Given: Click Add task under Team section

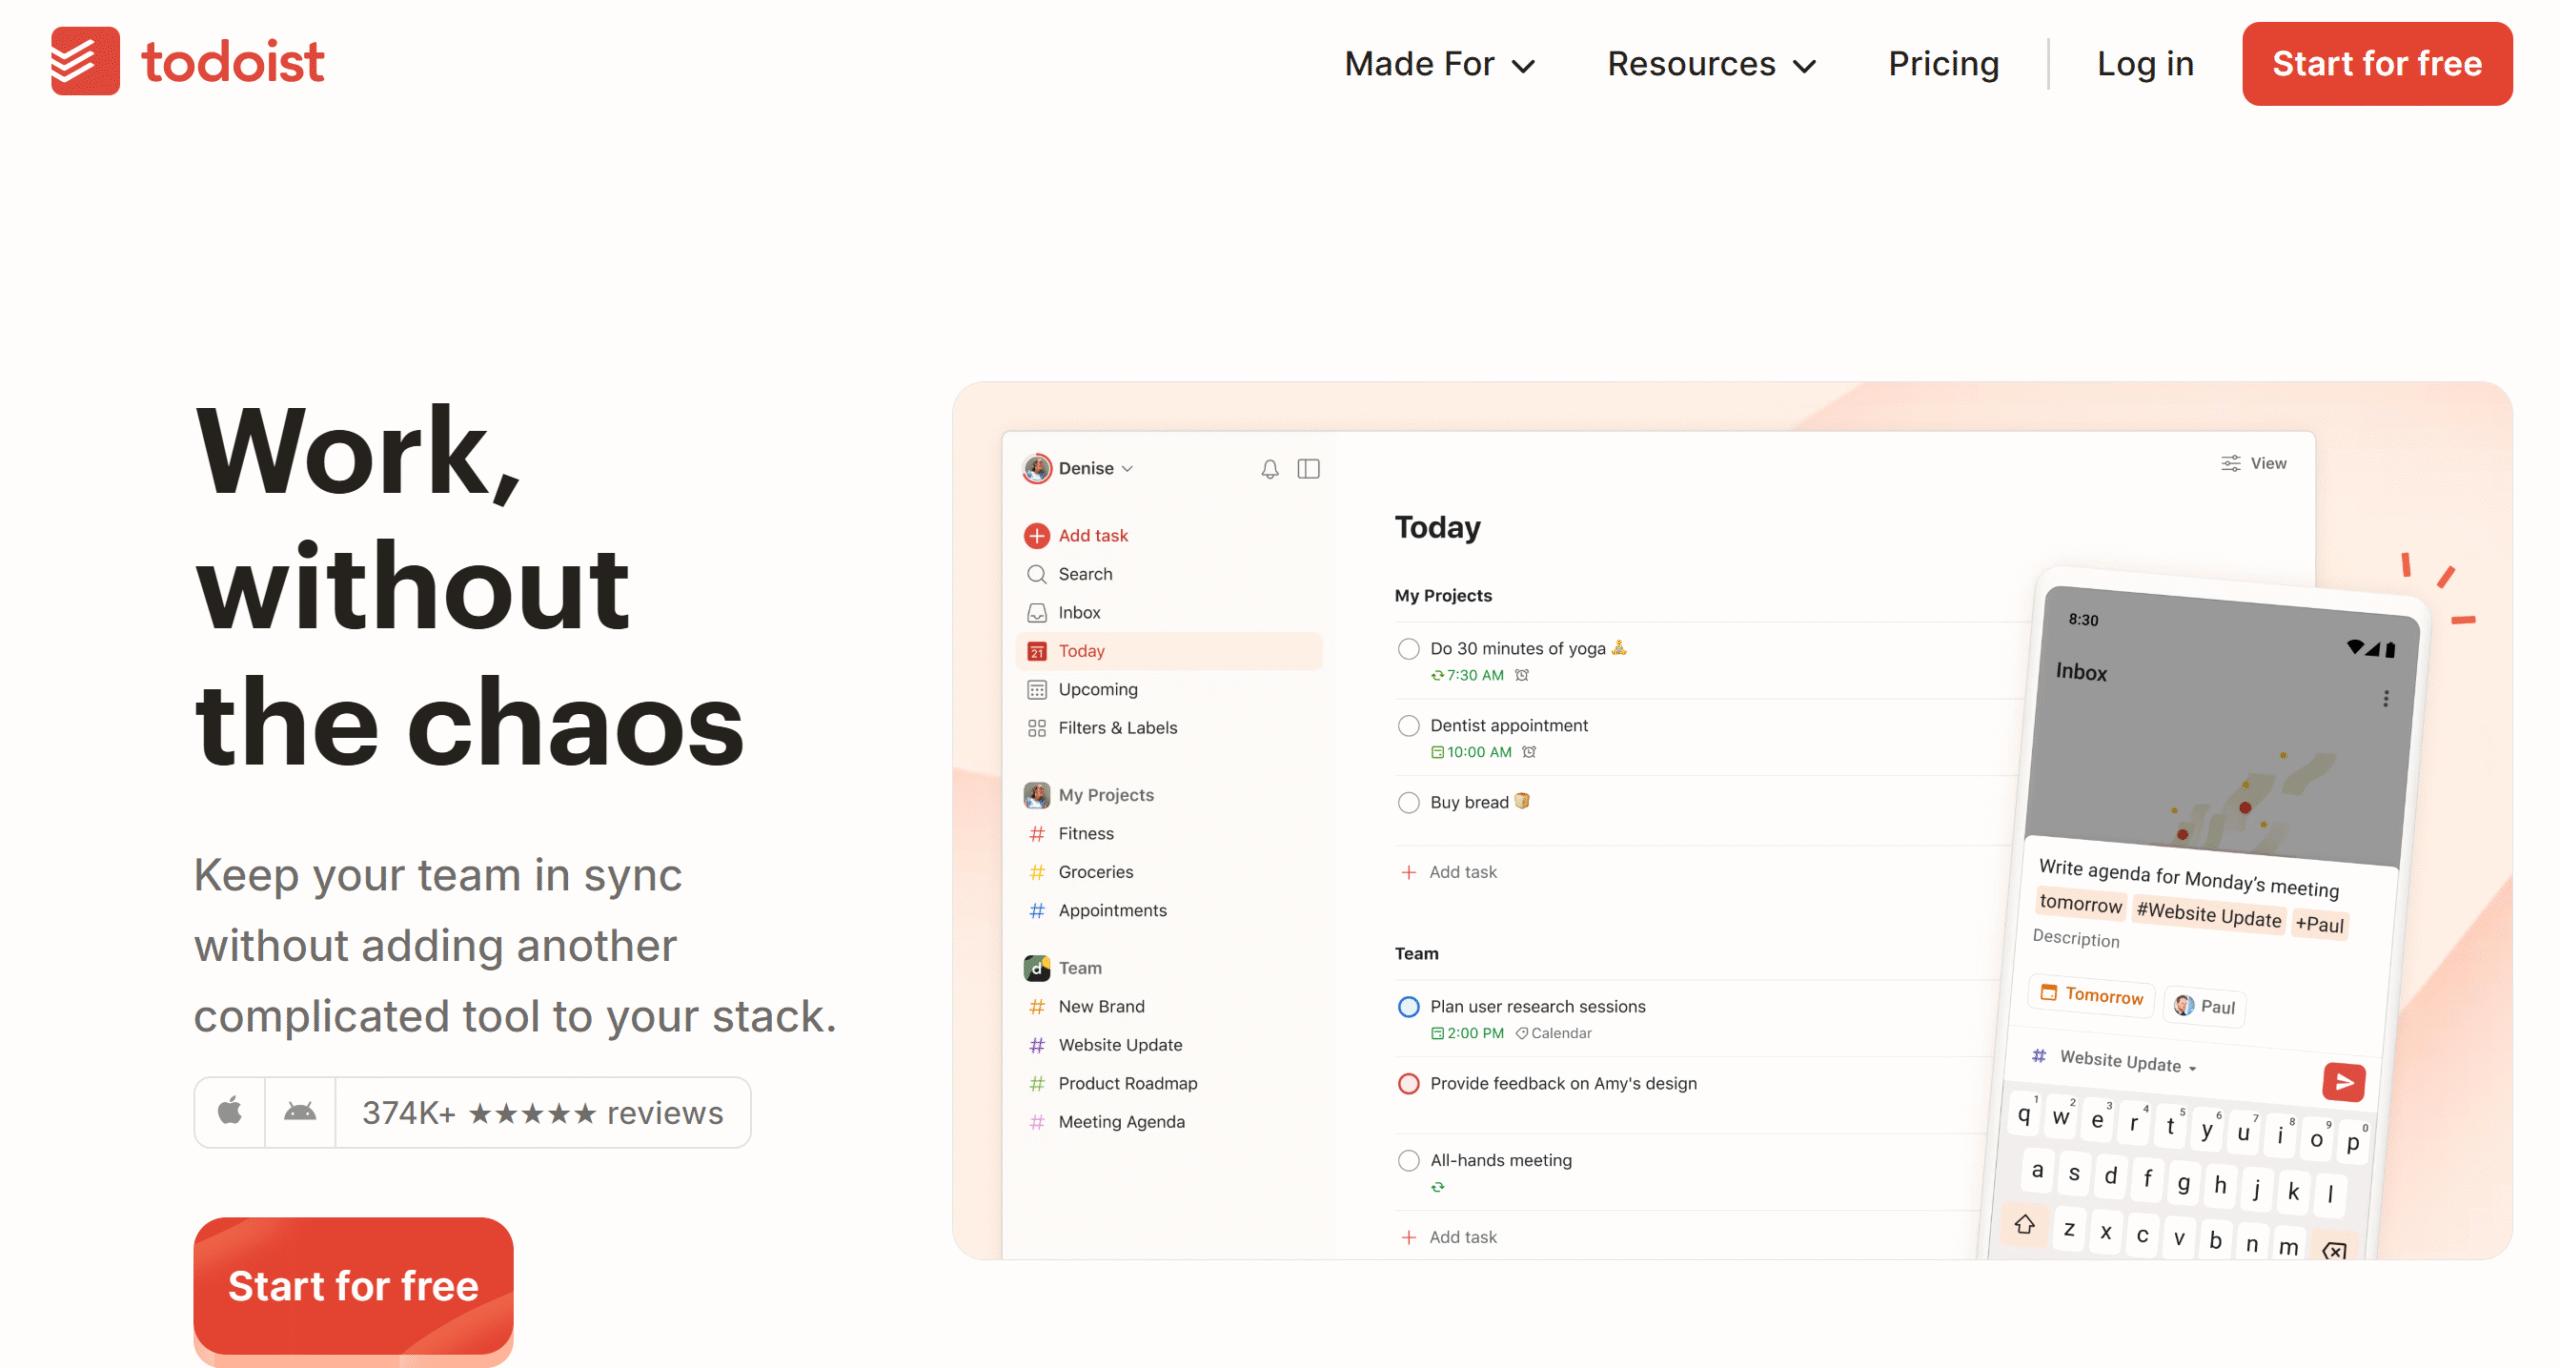Looking at the screenshot, I should coord(1449,1237).
